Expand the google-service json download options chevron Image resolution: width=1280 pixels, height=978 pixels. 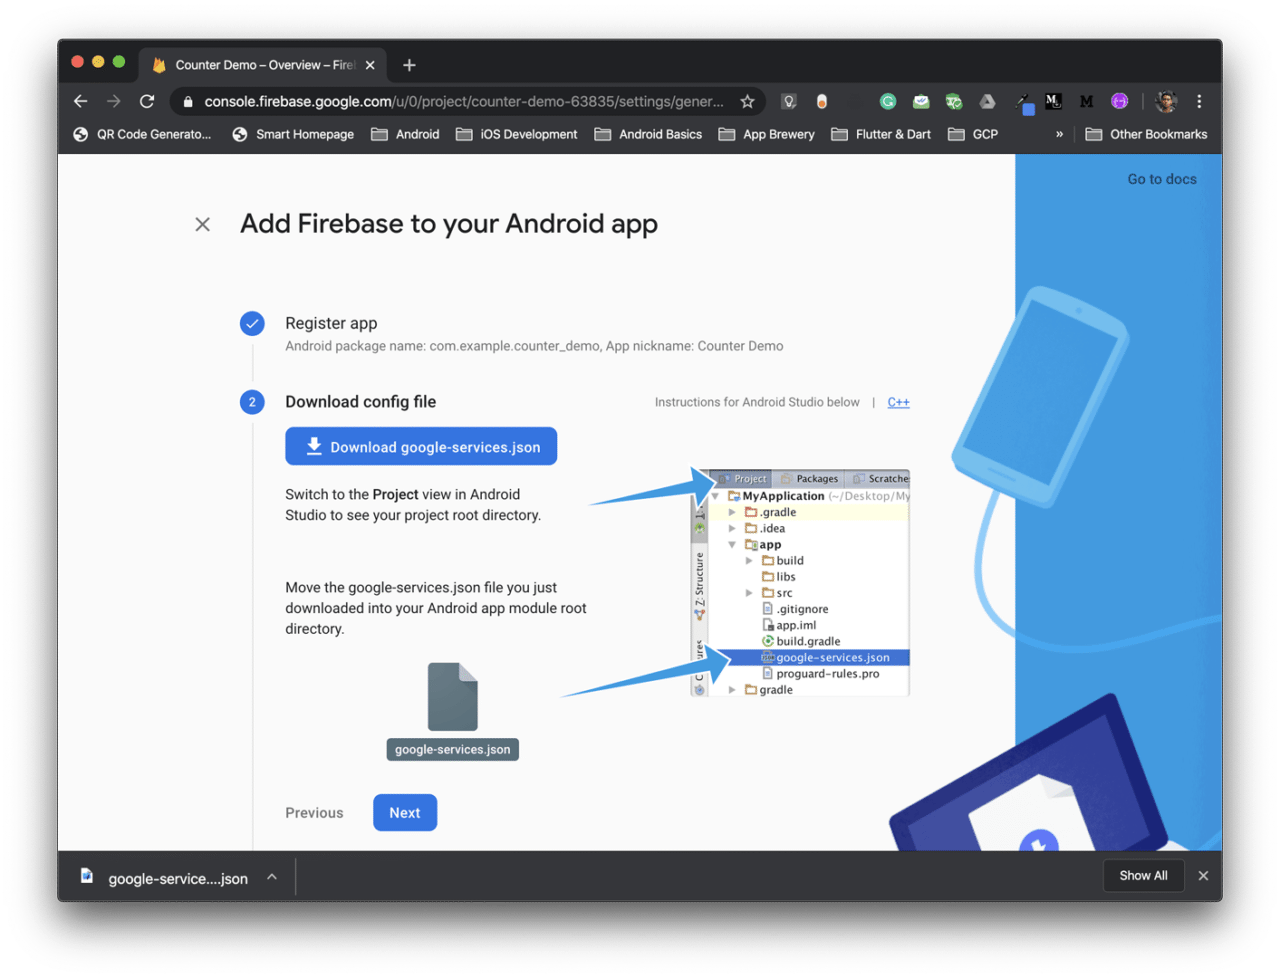click(272, 877)
